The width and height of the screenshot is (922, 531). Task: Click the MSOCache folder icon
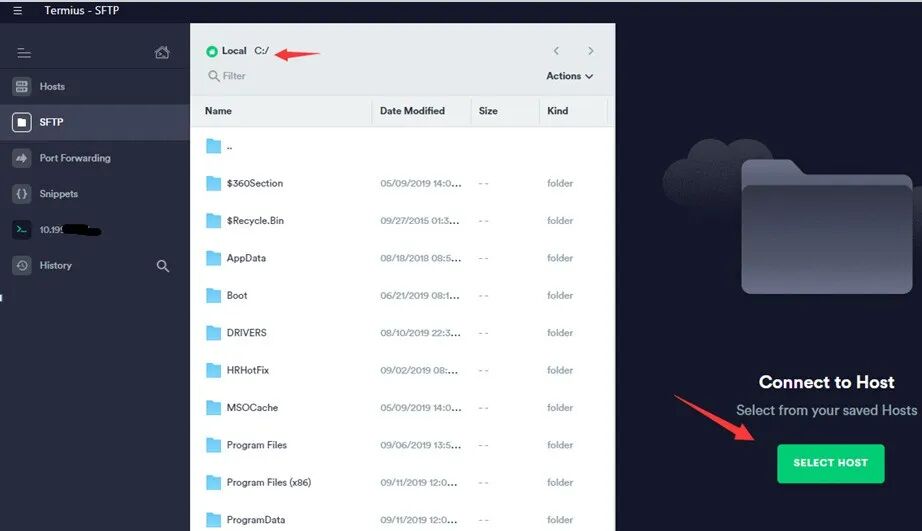[x=213, y=408]
